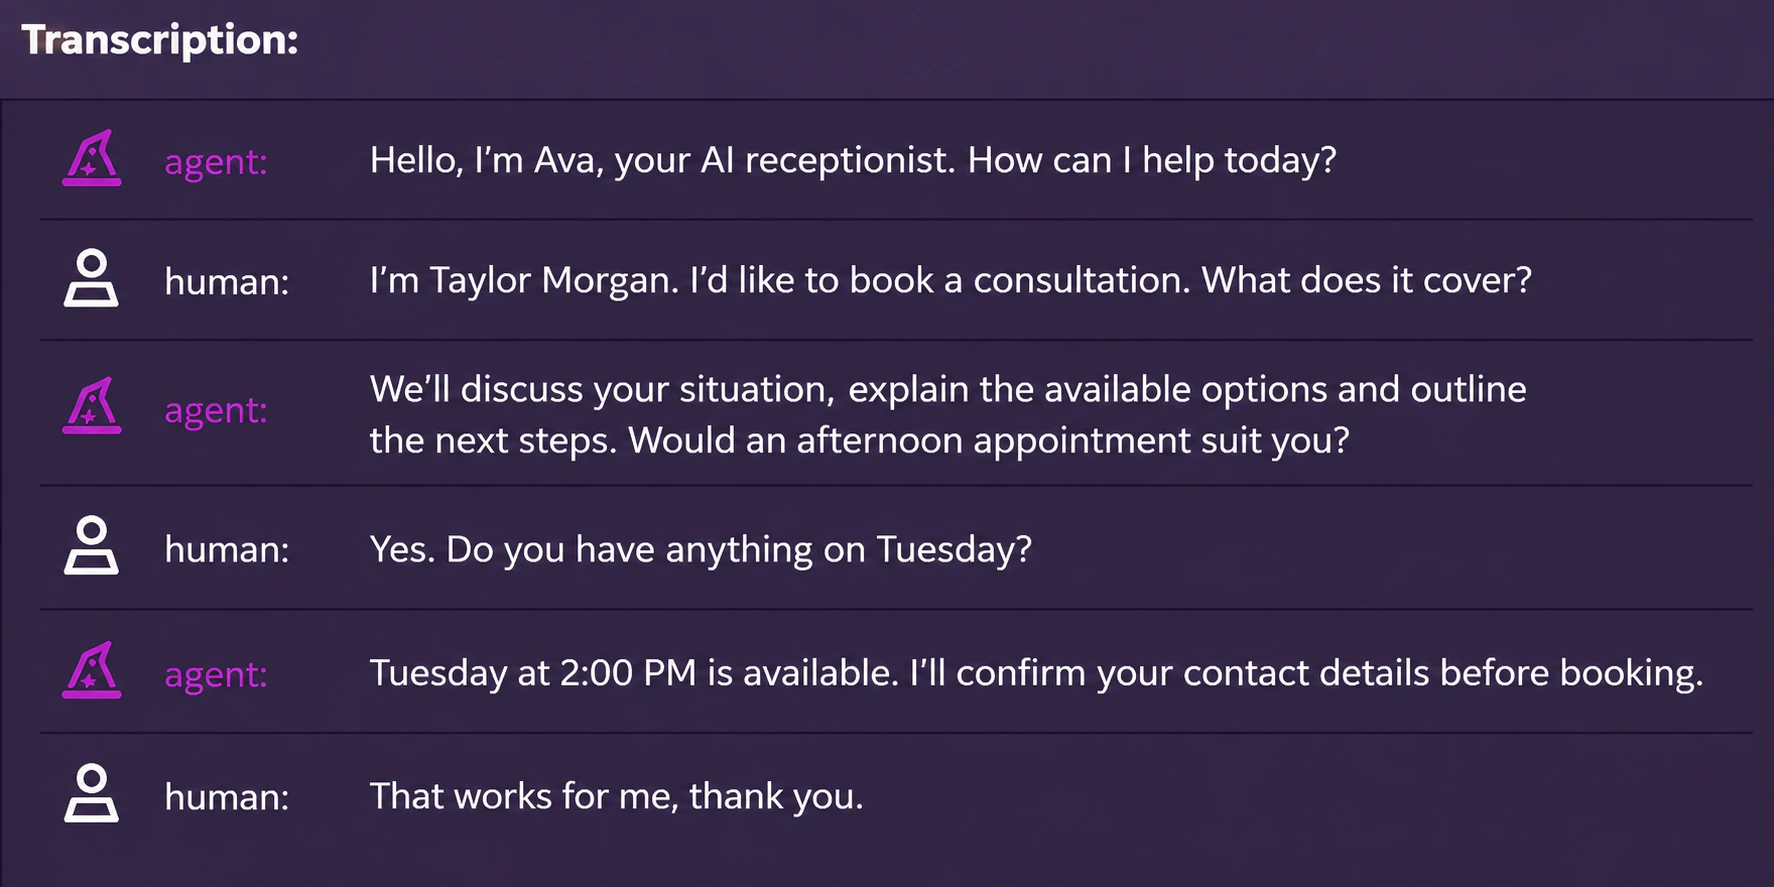Click "agent:" label on the third row
The image size is (1774, 887).
coord(216,410)
